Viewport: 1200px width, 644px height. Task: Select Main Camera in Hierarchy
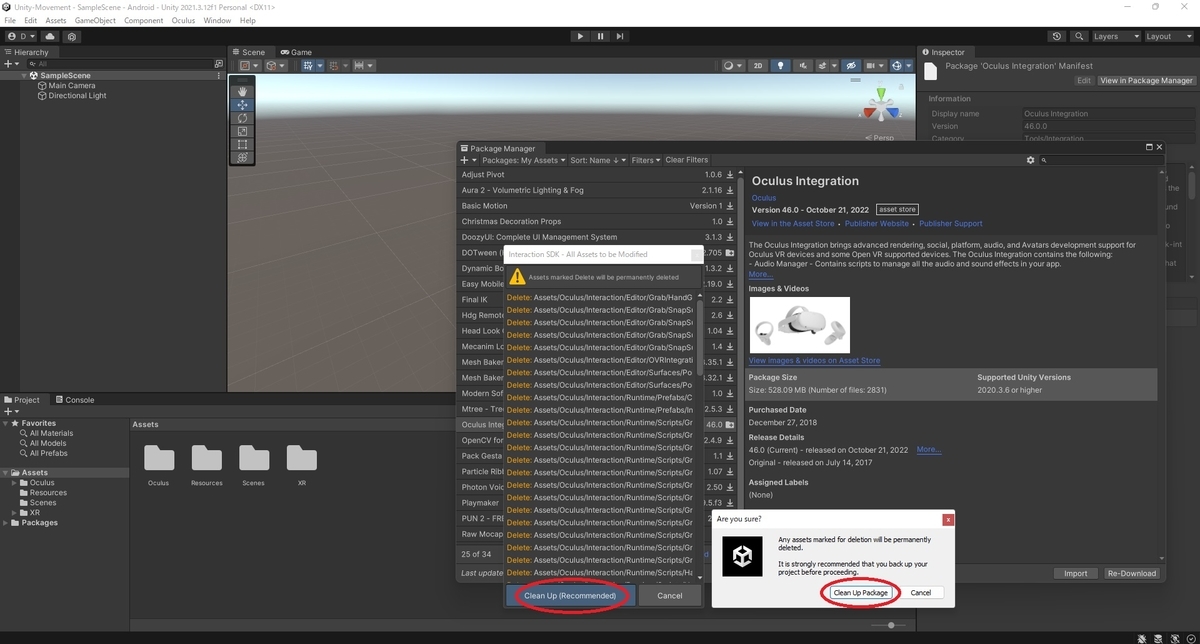(x=71, y=86)
